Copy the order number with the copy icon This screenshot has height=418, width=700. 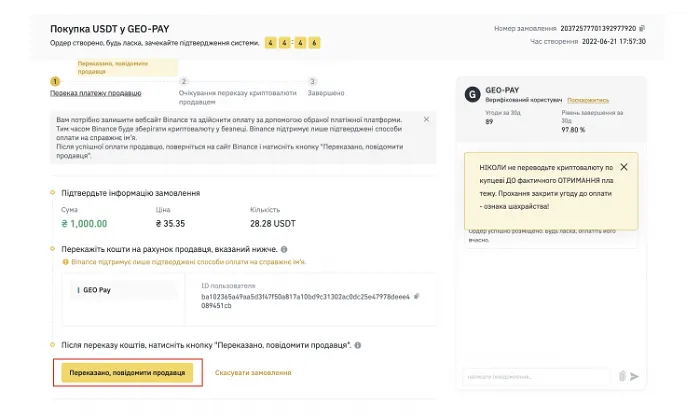click(642, 28)
